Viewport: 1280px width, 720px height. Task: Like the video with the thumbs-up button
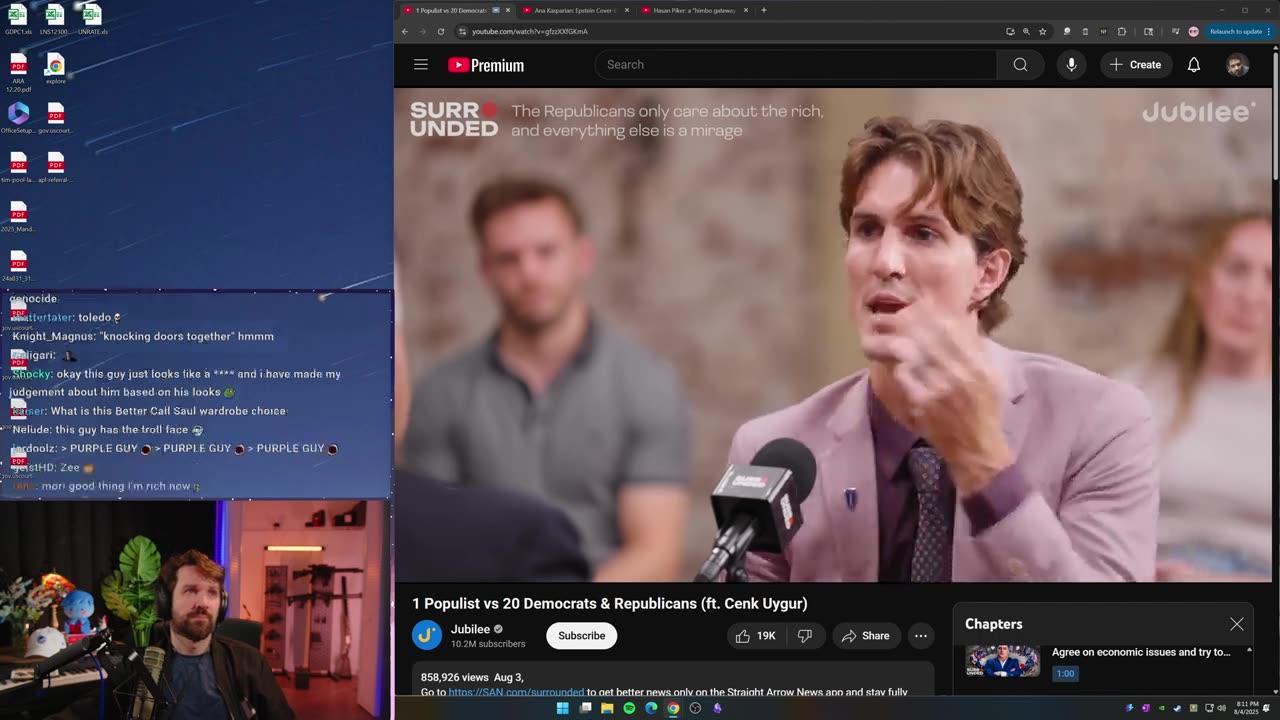click(x=756, y=636)
